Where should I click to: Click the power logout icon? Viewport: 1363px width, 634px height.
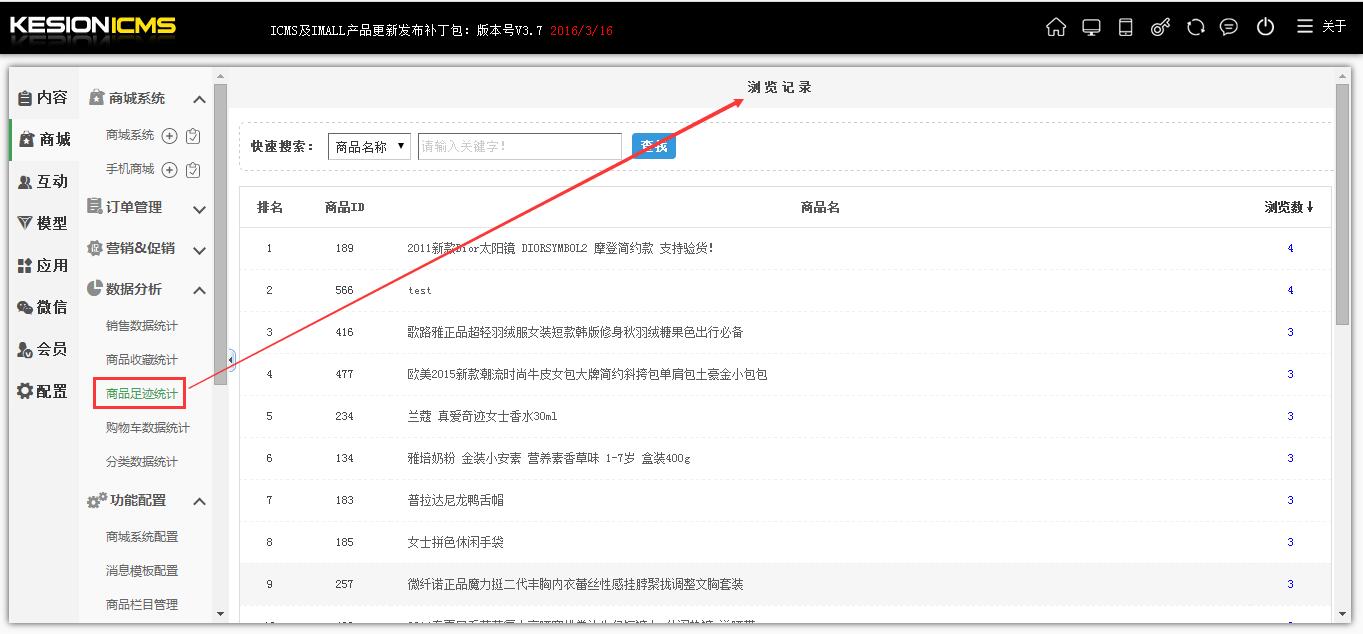[1265, 27]
